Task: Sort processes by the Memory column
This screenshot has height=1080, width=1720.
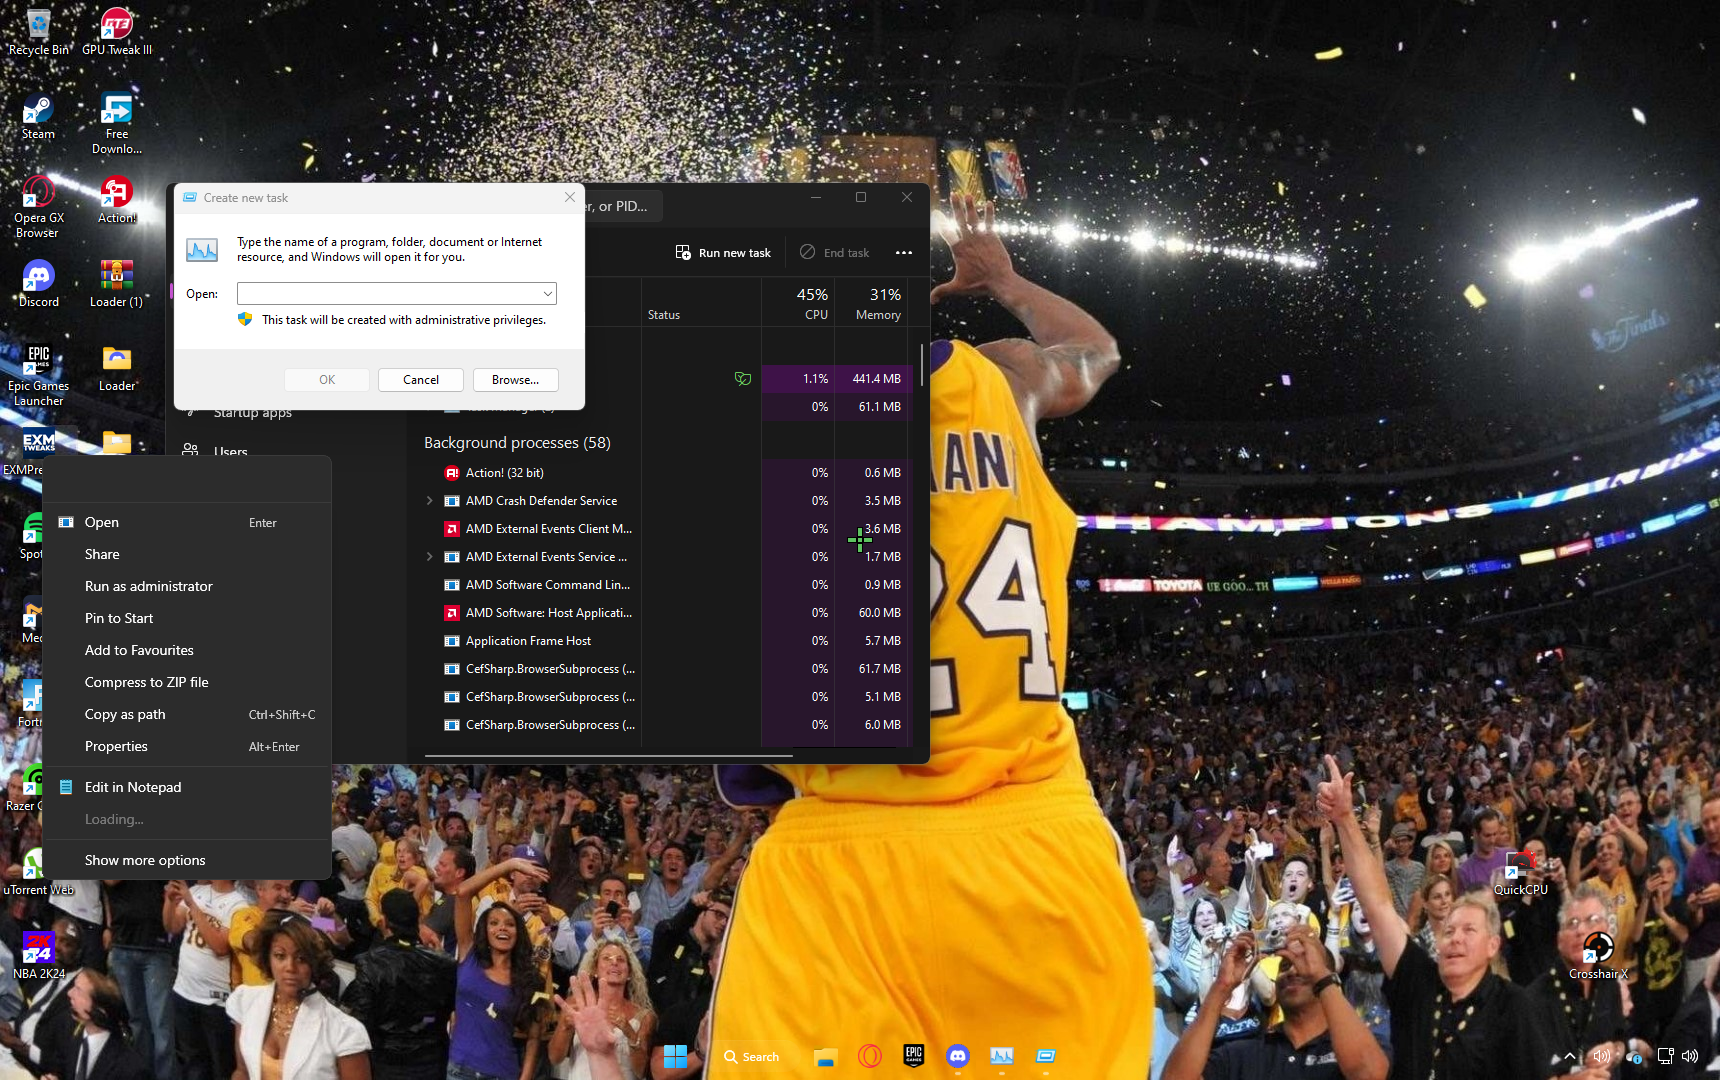Action: 871,303
